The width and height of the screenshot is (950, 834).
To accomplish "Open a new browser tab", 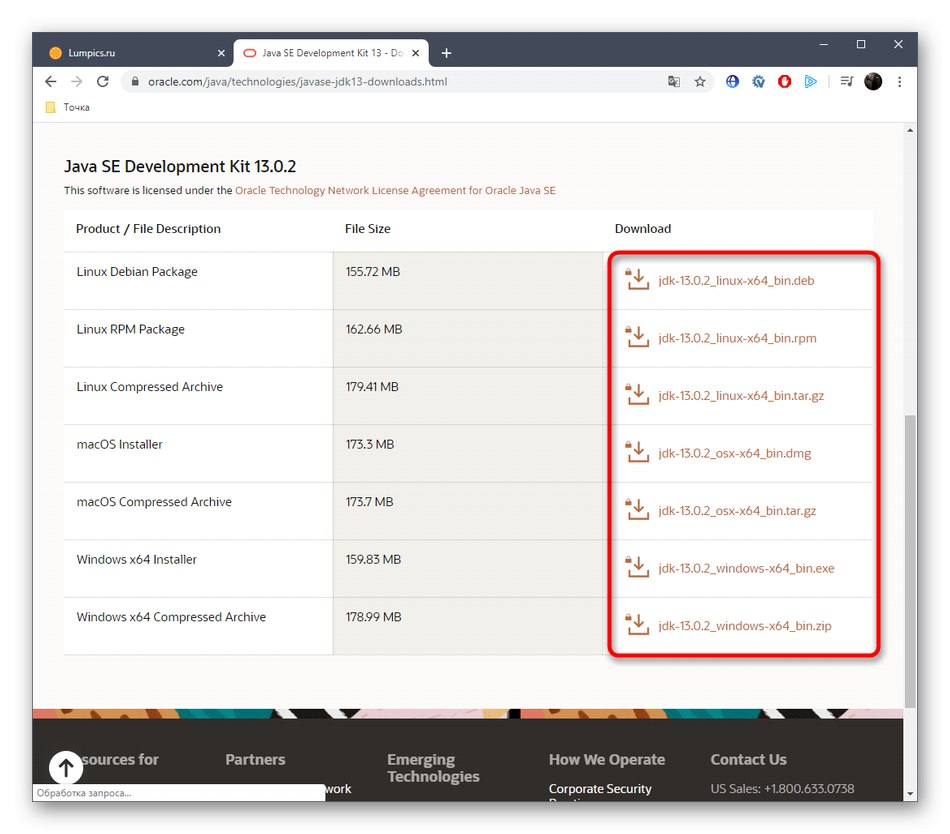I will tap(446, 53).
